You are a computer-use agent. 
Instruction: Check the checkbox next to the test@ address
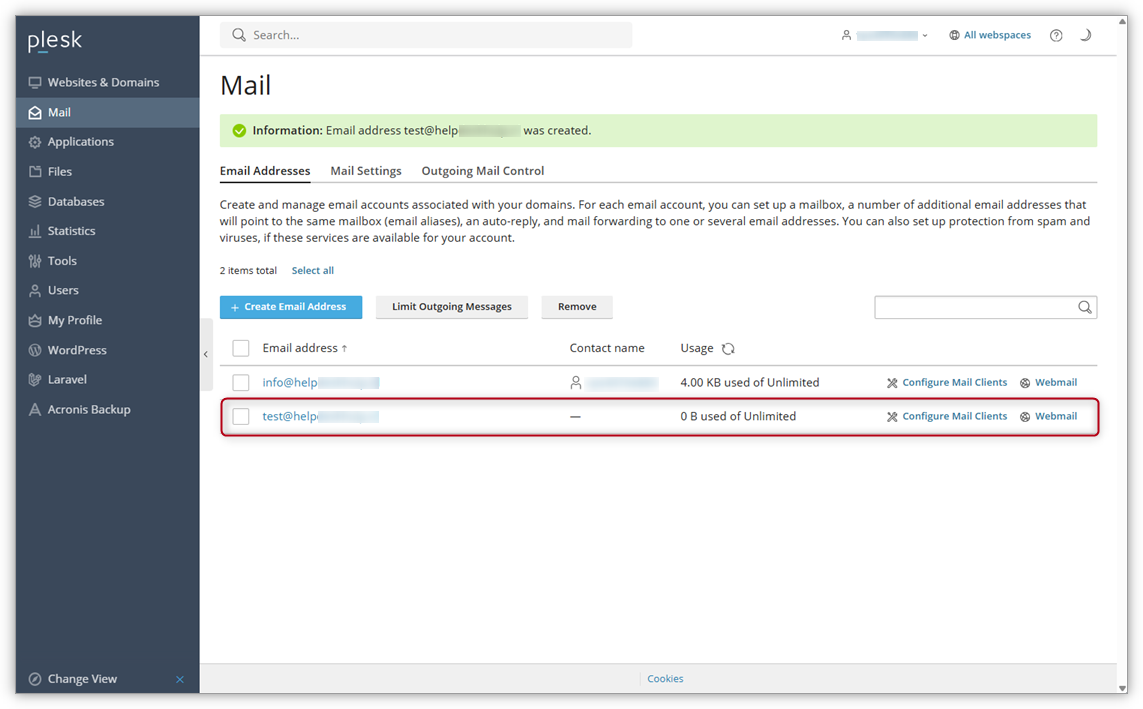coord(240,416)
